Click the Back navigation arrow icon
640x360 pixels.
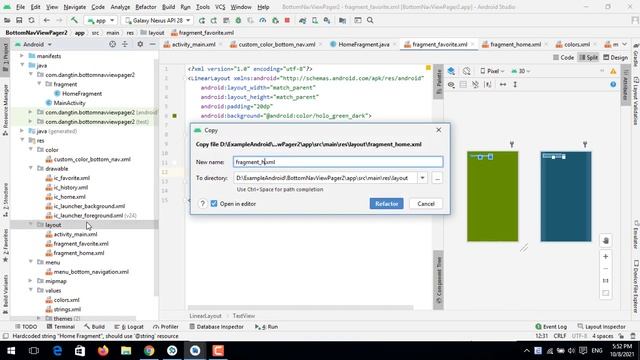click(x=47, y=20)
